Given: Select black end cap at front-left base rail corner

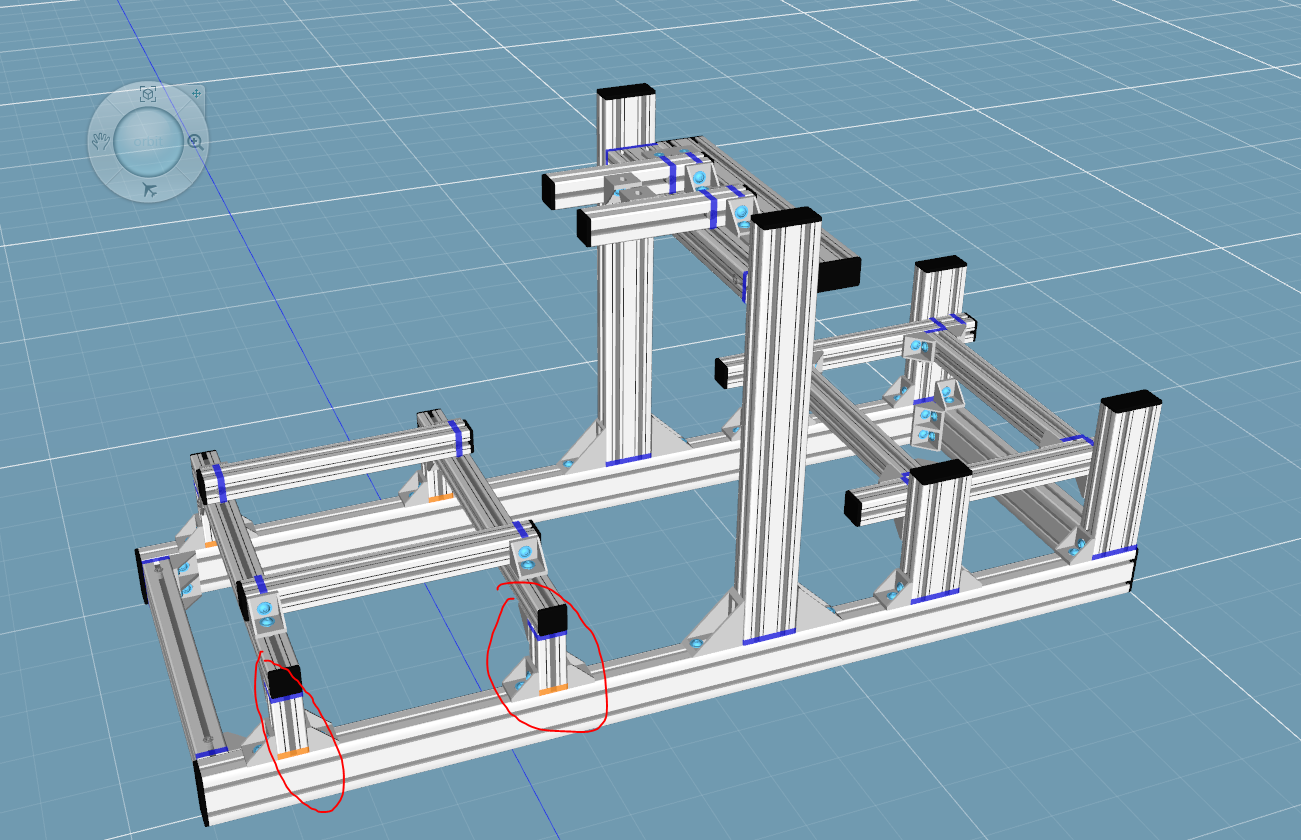Looking at the screenshot, I should click(x=202, y=790).
